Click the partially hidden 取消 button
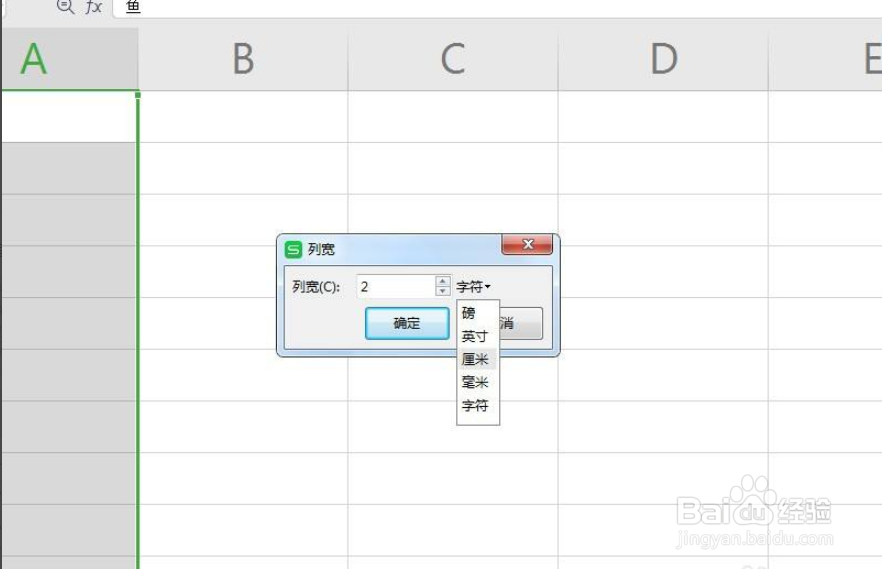 point(522,323)
